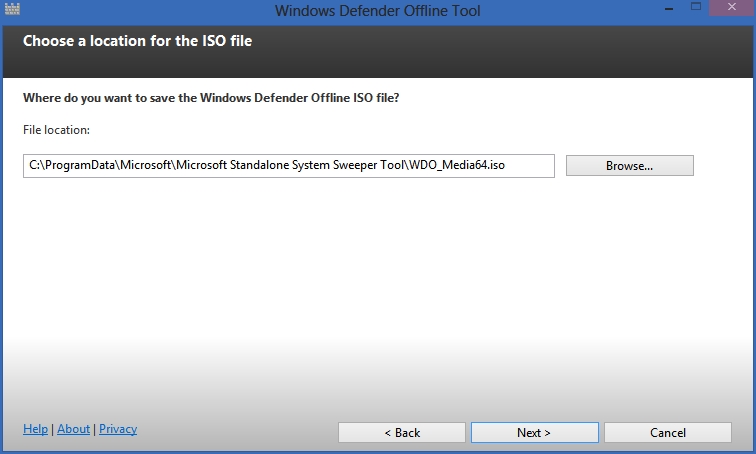This screenshot has height=454, width=756.
Task: Click the 'File location:' label
Action: (56, 130)
